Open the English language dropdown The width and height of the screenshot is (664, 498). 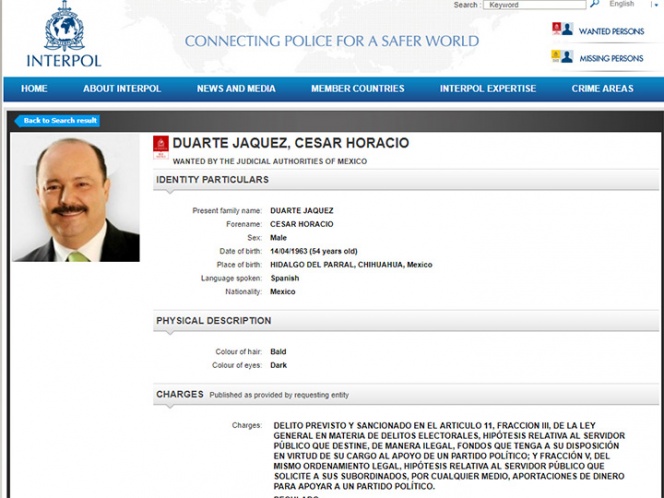click(x=621, y=5)
